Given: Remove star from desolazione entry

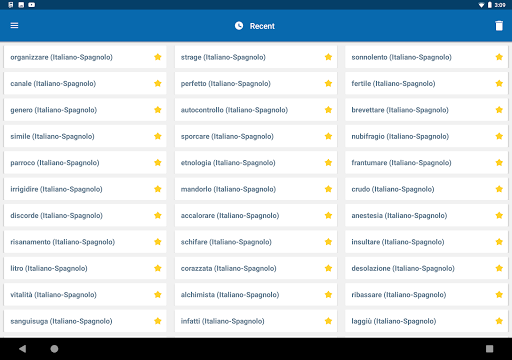Looking at the screenshot, I should [499, 268].
